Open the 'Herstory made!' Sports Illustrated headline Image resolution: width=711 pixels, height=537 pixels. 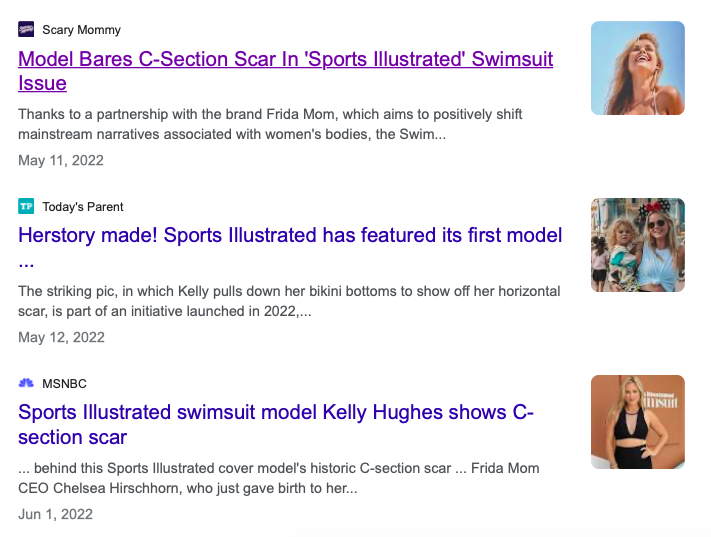(x=290, y=236)
